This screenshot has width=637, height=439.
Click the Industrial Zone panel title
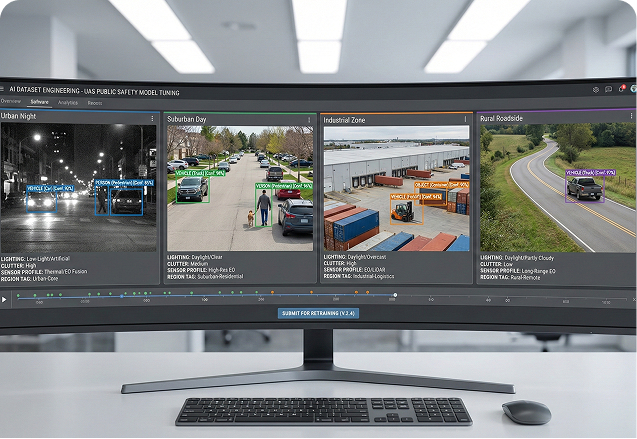point(344,120)
